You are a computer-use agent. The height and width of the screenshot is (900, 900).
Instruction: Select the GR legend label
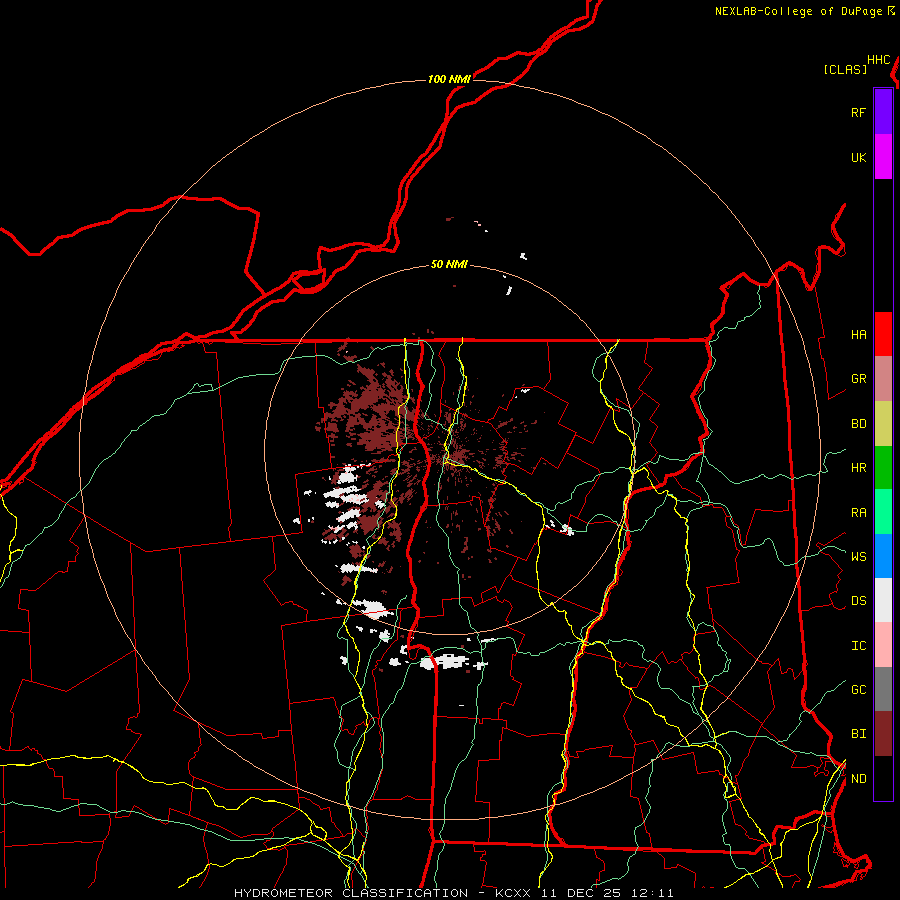[858, 378]
